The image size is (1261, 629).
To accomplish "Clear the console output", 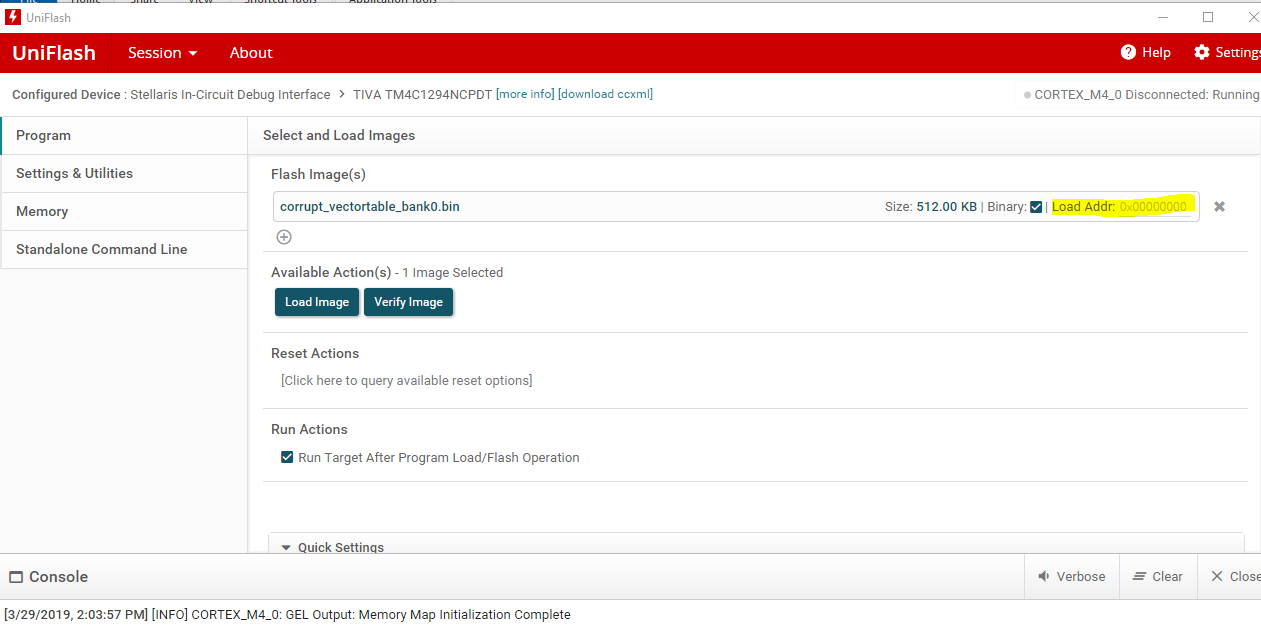I will 1157,577.
